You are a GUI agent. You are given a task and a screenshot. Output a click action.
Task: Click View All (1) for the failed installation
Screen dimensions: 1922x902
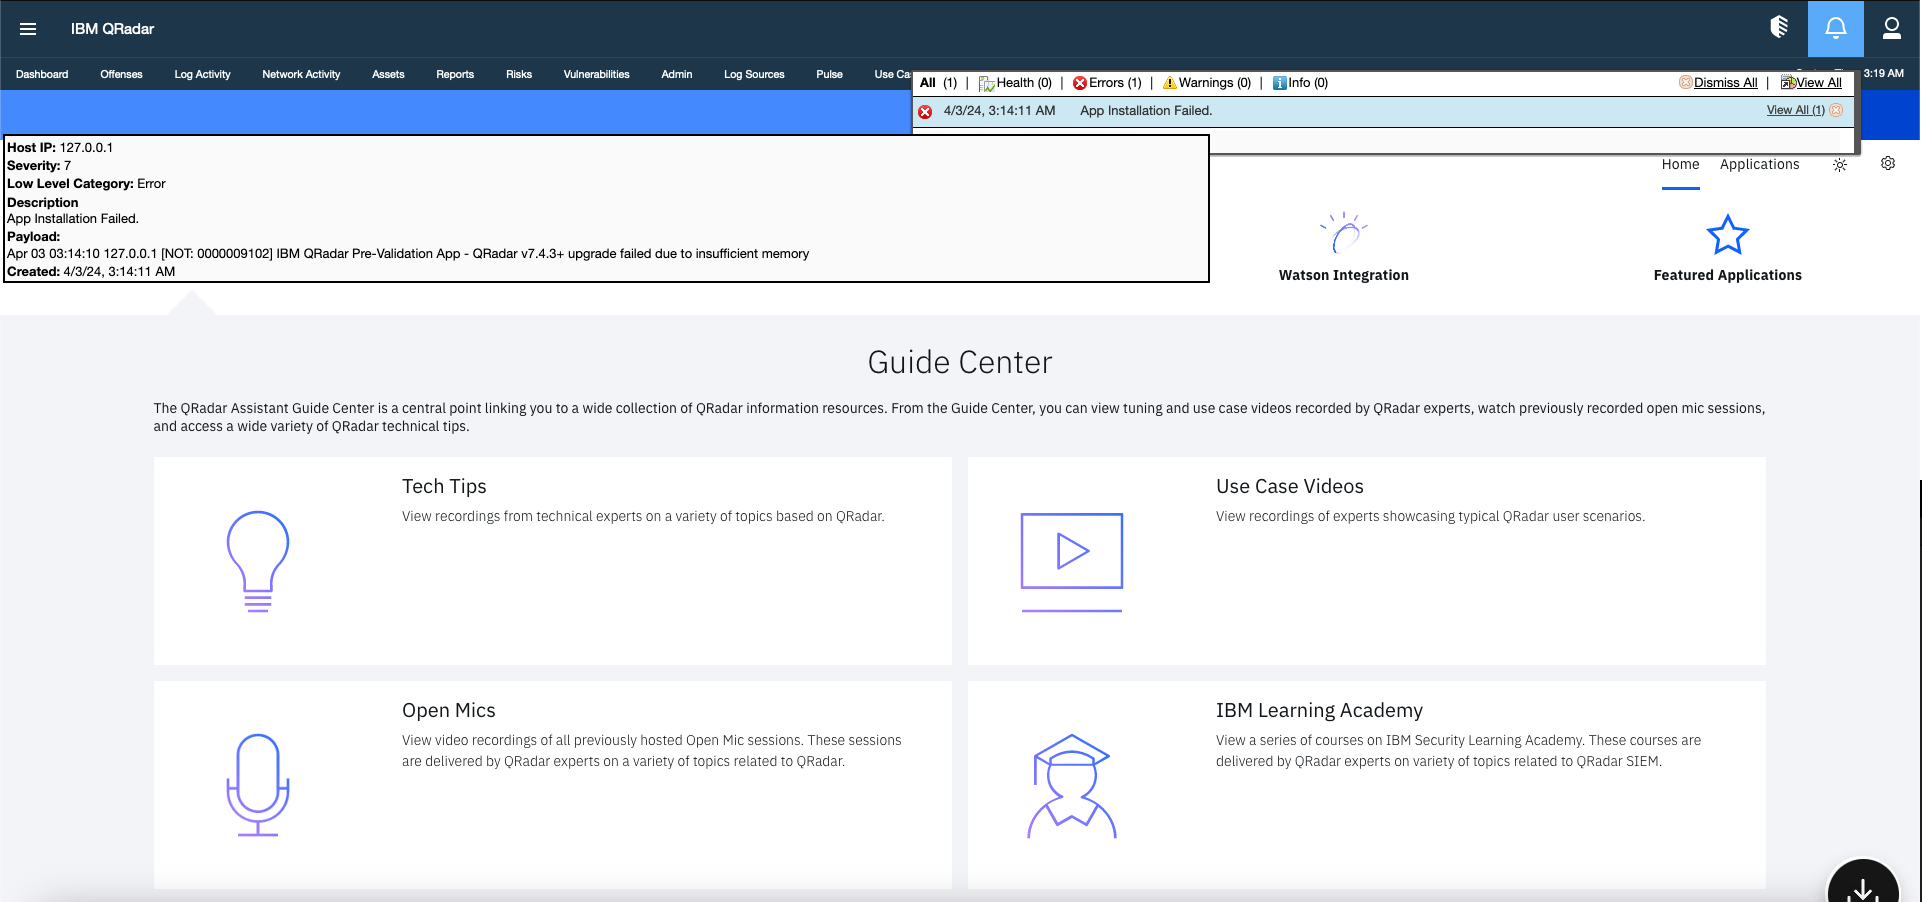pos(1795,110)
